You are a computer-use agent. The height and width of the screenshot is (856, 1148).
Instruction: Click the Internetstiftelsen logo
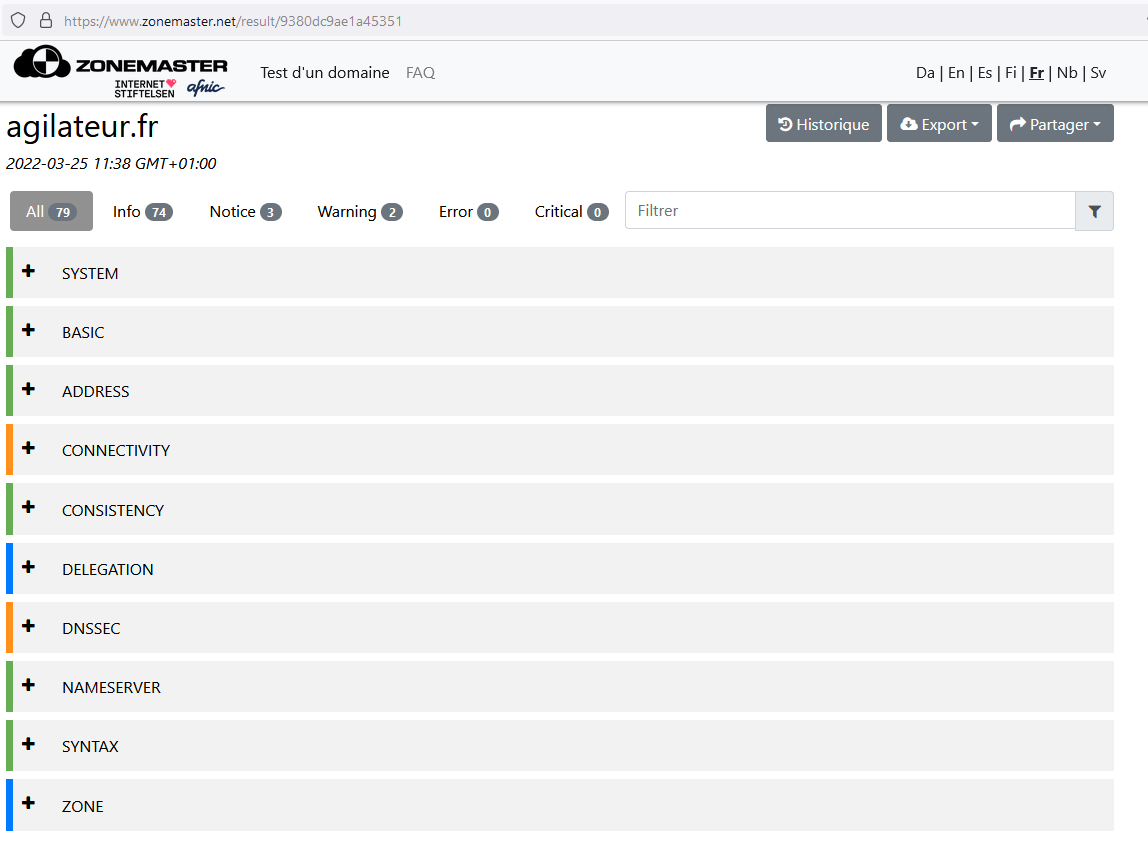145,88
